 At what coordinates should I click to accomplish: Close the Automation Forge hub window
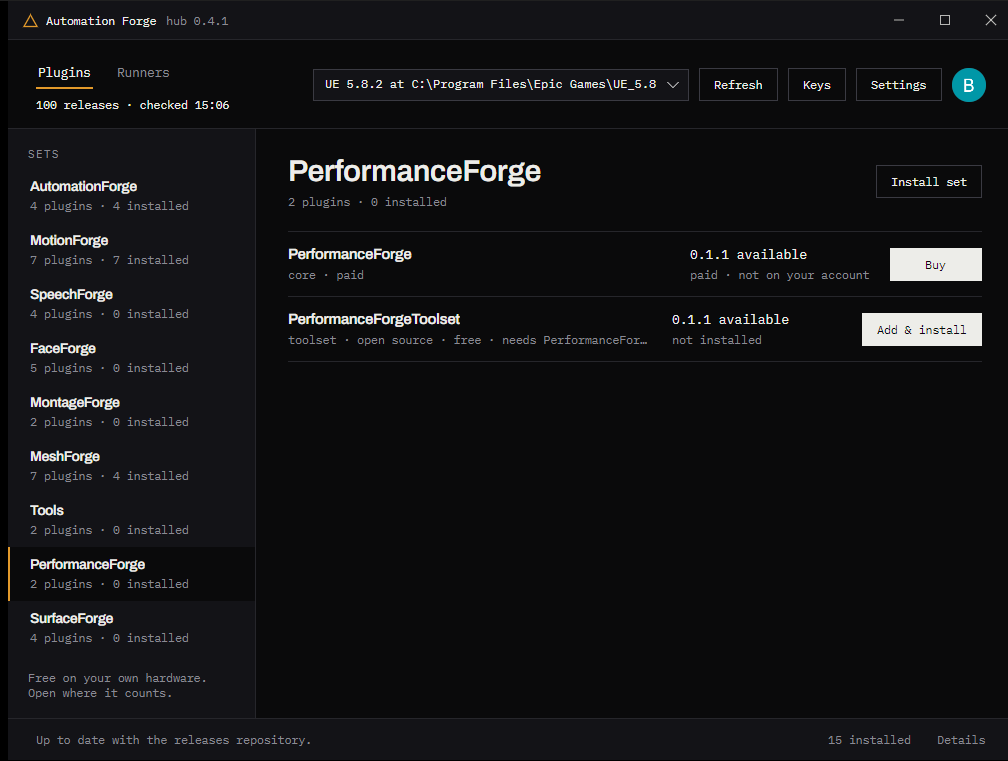coord(991,21)
